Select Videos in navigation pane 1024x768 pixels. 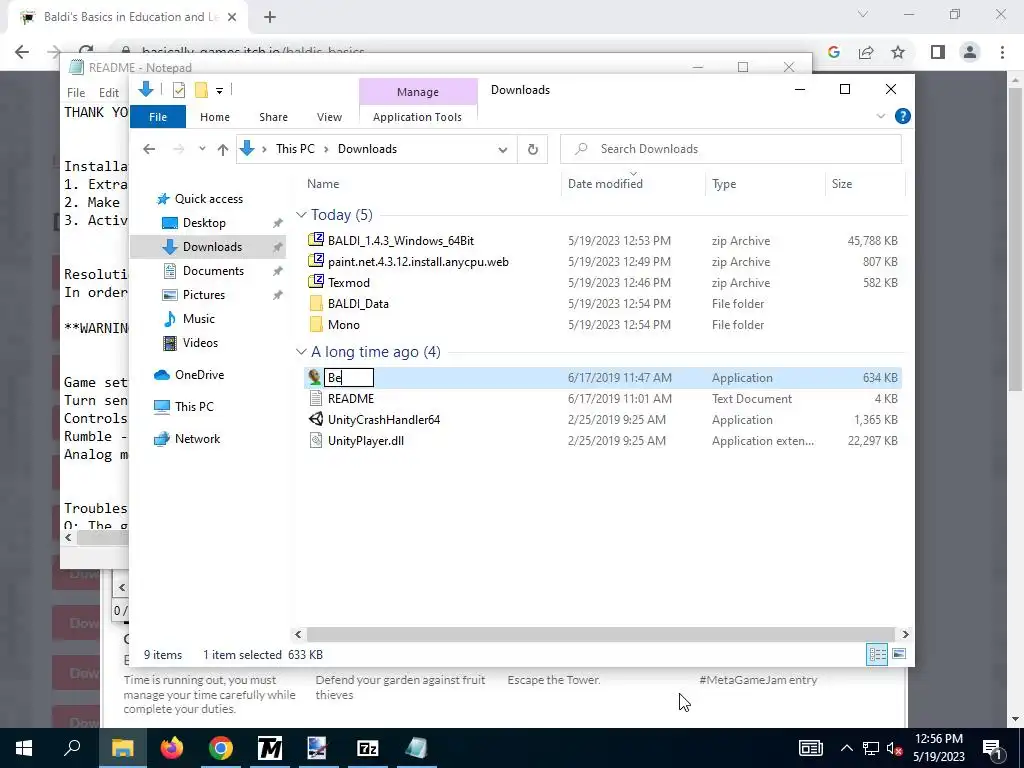[x=200, y=343]
